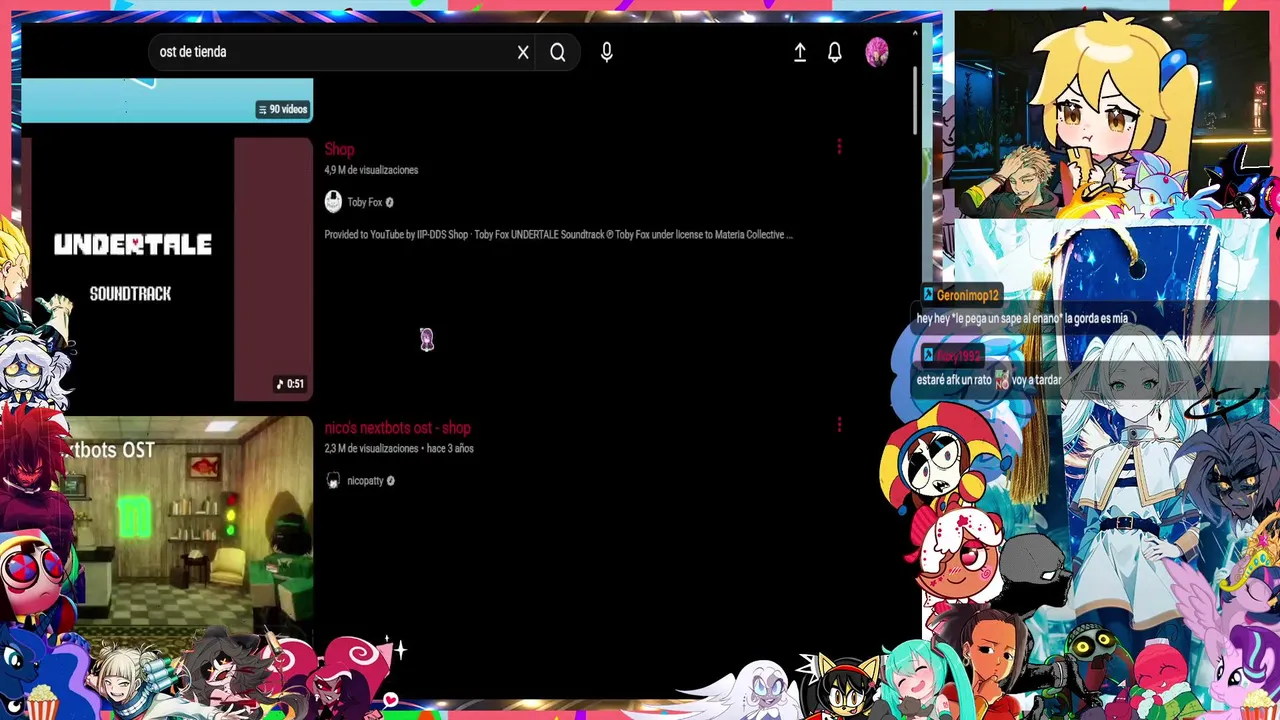
Task: Start voice search with the microphone icon
Action: (x=606, y=52)
